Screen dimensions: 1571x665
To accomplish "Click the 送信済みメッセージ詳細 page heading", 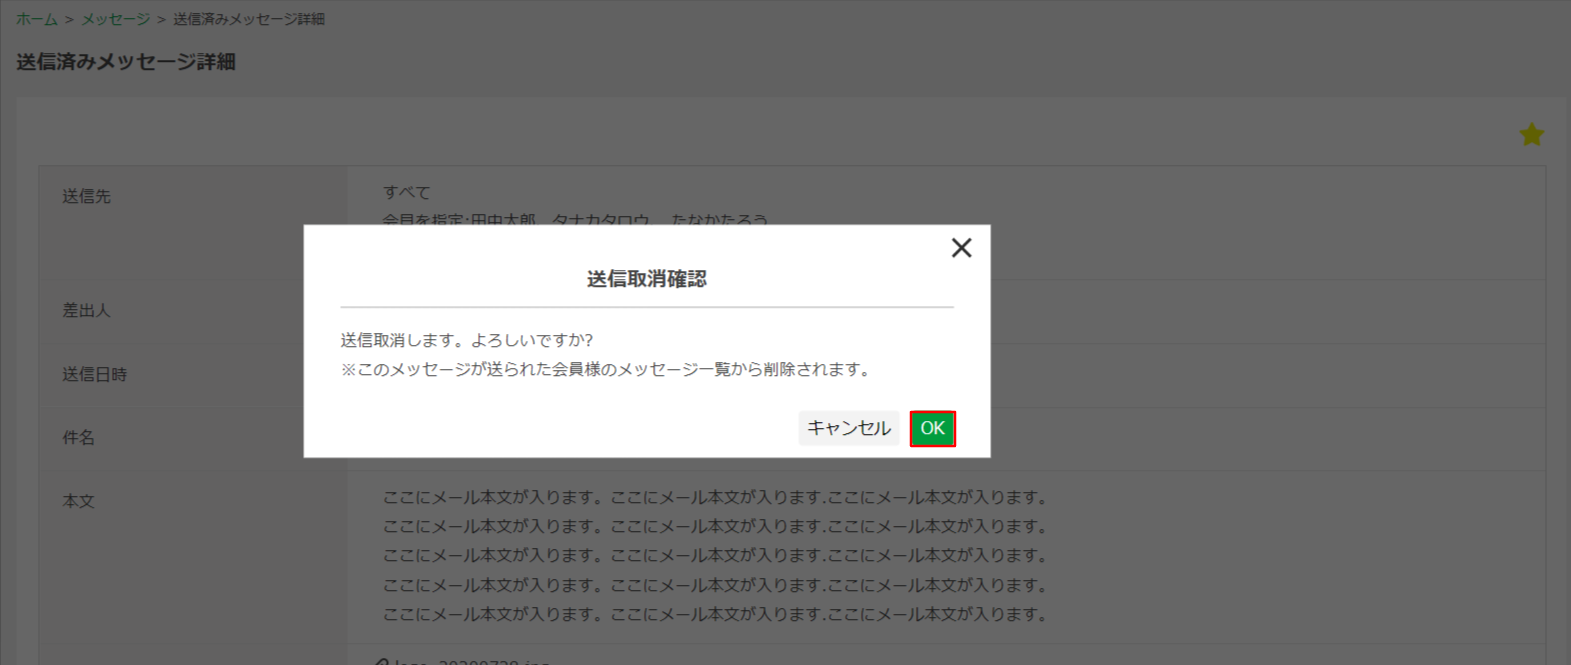I will click(126, 62).
